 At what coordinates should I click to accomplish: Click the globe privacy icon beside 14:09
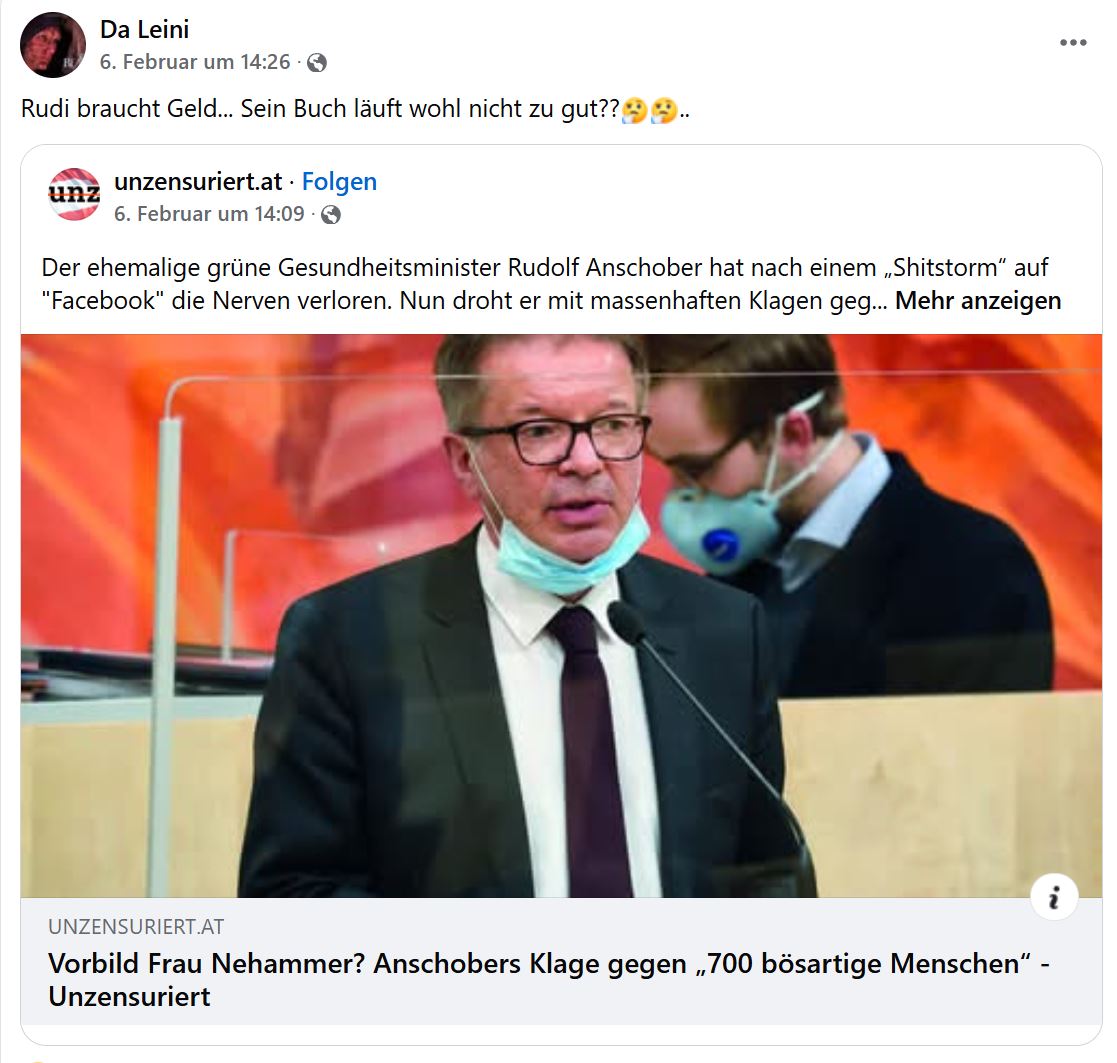point(331,214)
